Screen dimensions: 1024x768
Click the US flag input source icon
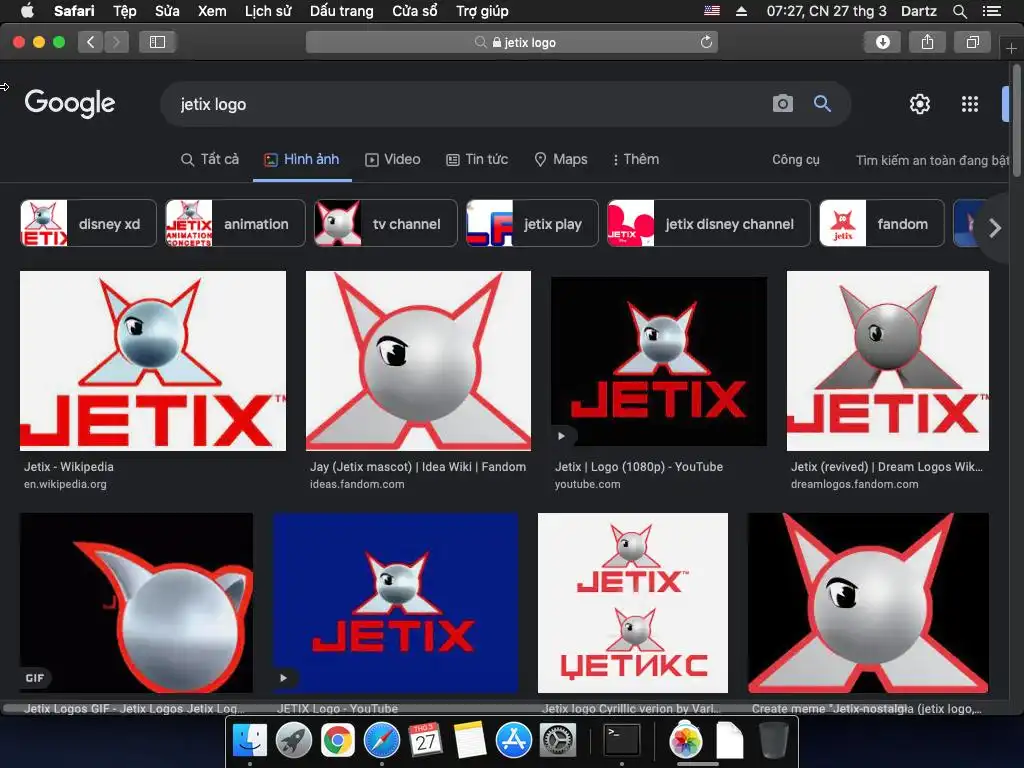point(712,11)
